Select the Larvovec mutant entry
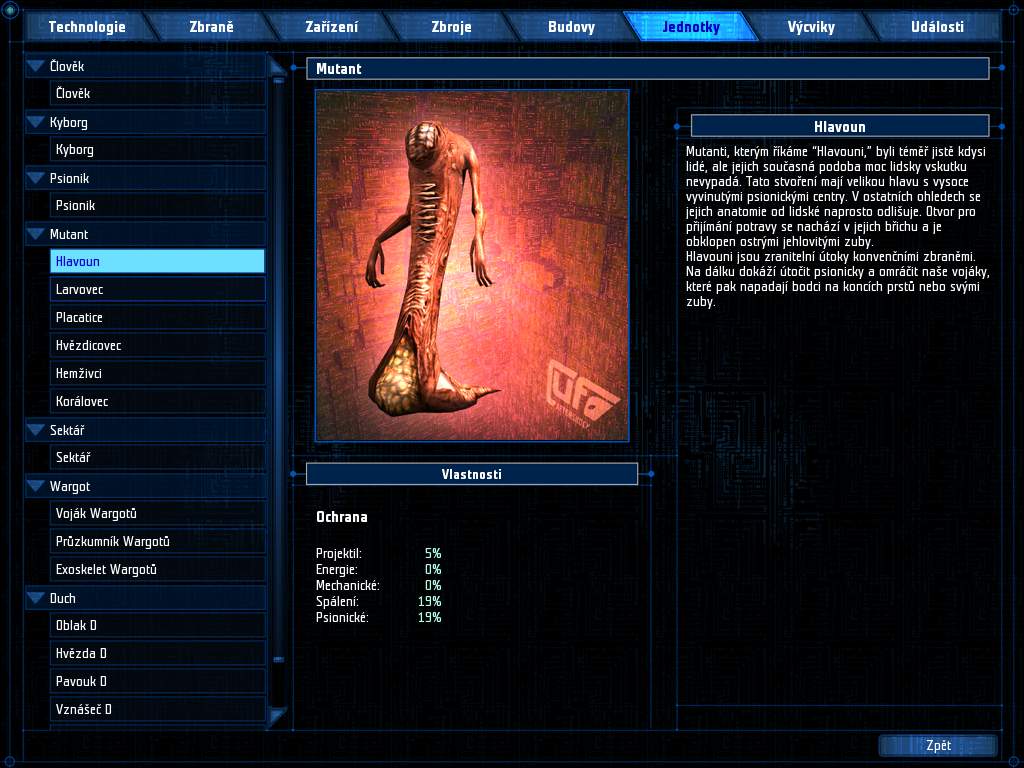This screenshot has height=768, width=1024. (x=157, y=289)
